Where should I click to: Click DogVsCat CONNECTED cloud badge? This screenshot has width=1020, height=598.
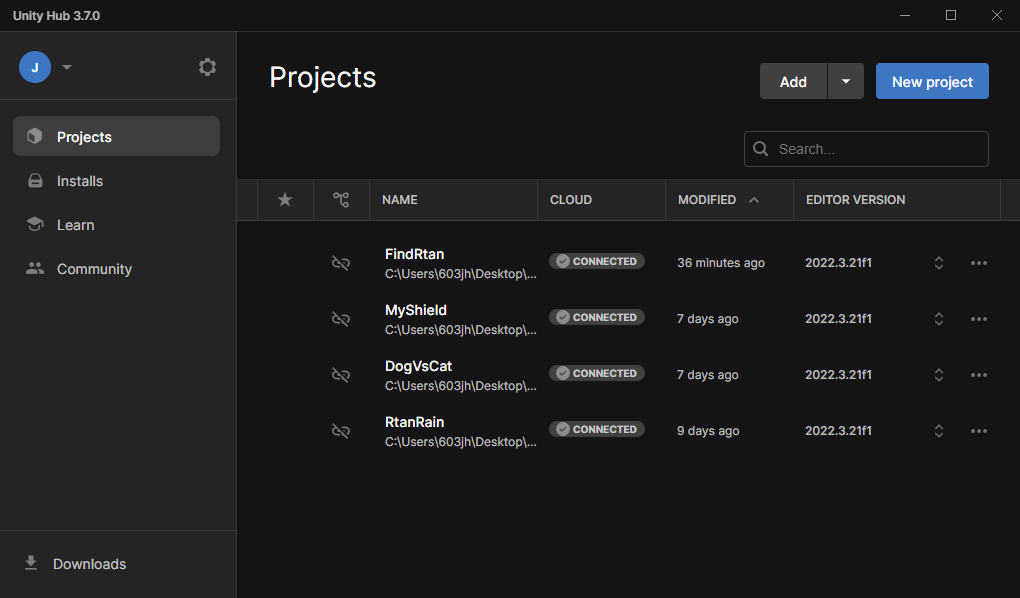(x=597, y=373)
